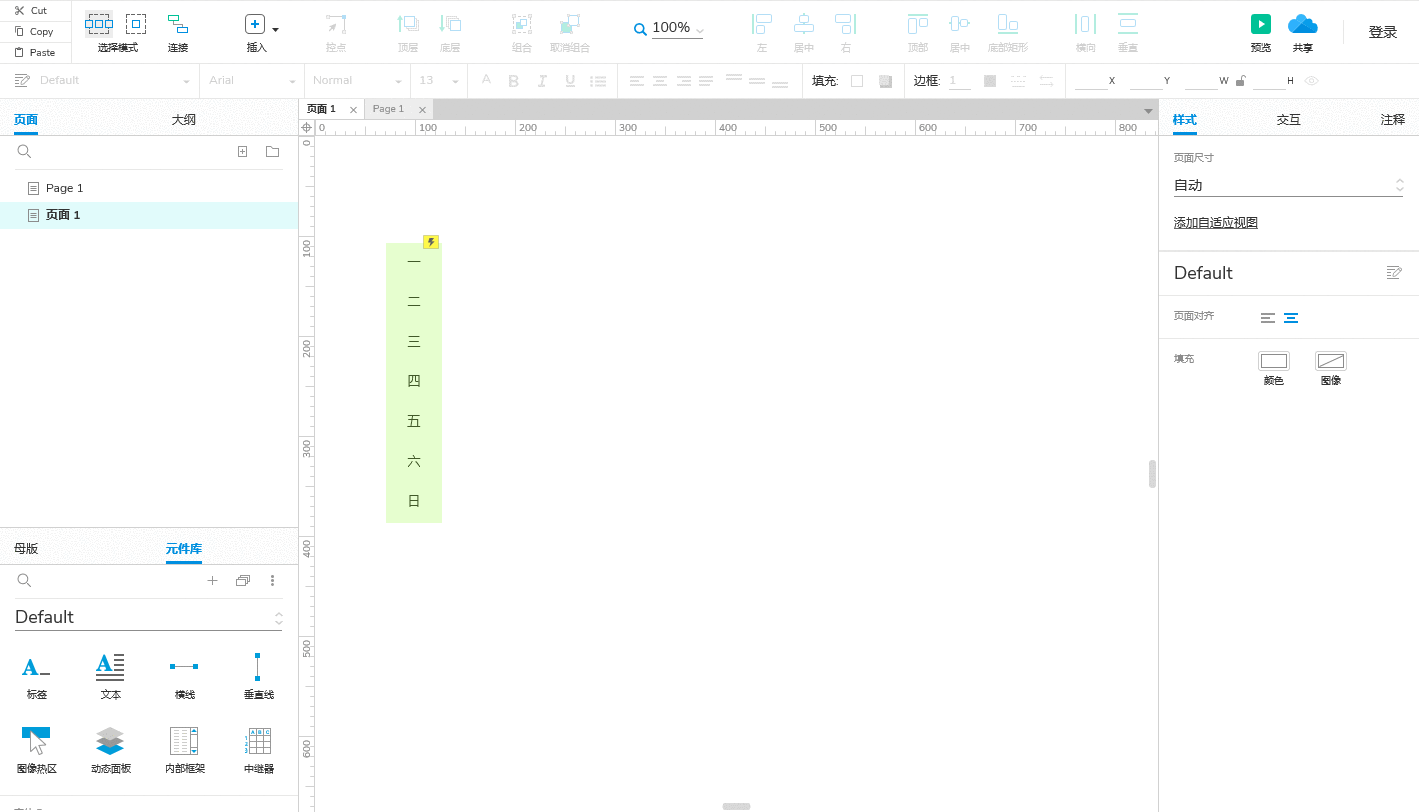Select the 标签 label widget

(37, 676)
